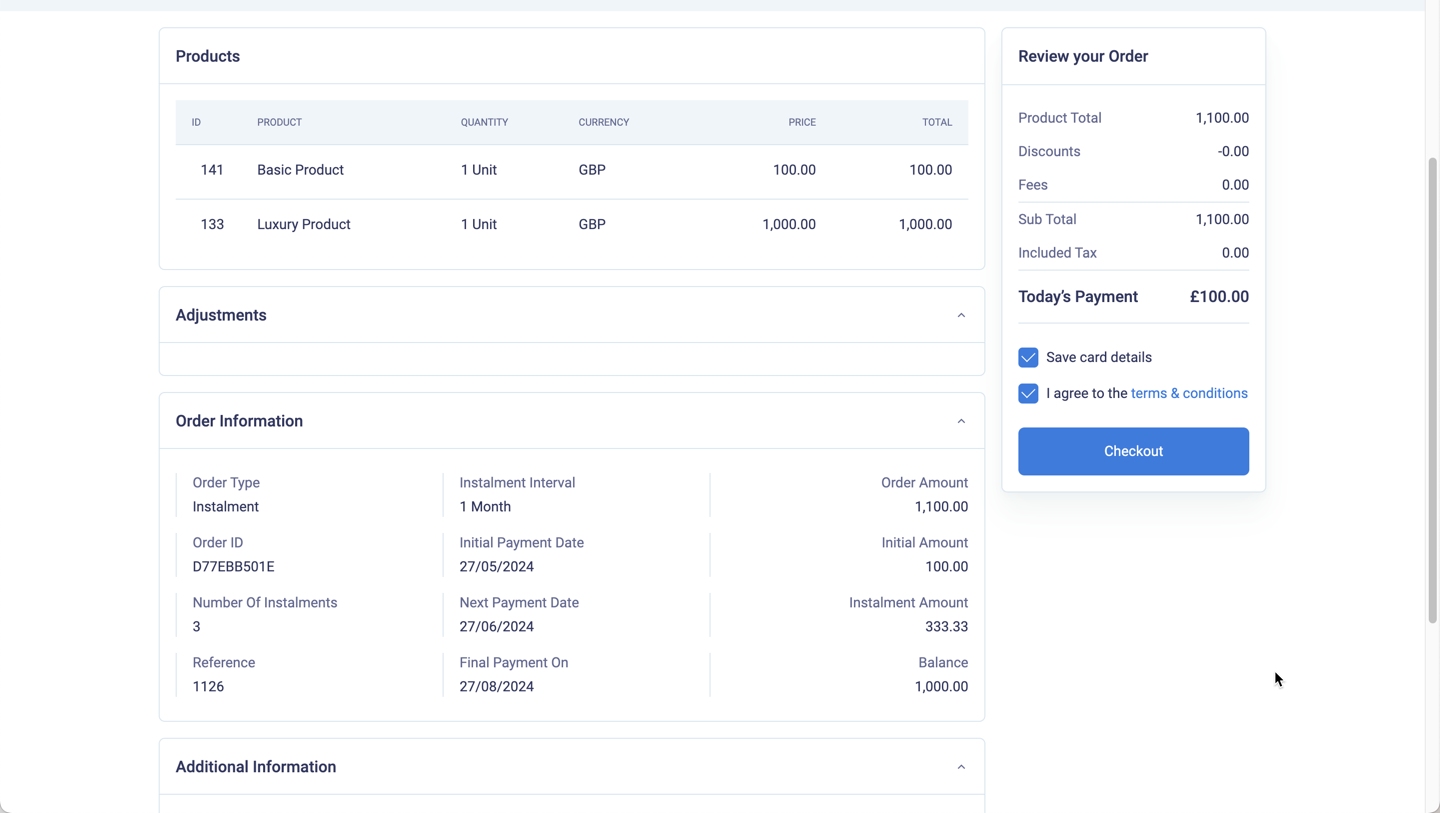Image resolution: width=1440 pixels, height=813 pixels.
Task: Click Final Payment On 27/08/2024
Action: point(497,686)
